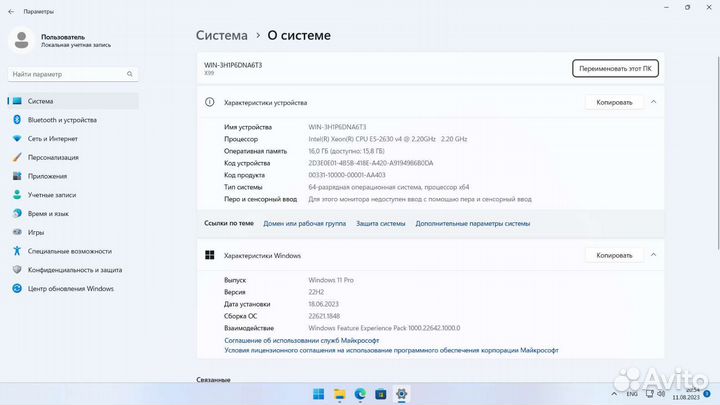Click 'Windows Feature Experience Pack' value
The image size is (720, 405).
384,328
